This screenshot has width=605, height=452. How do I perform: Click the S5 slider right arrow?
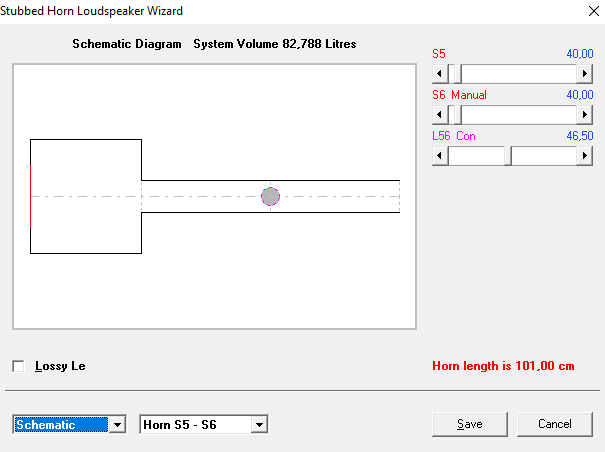click(585, 73)
